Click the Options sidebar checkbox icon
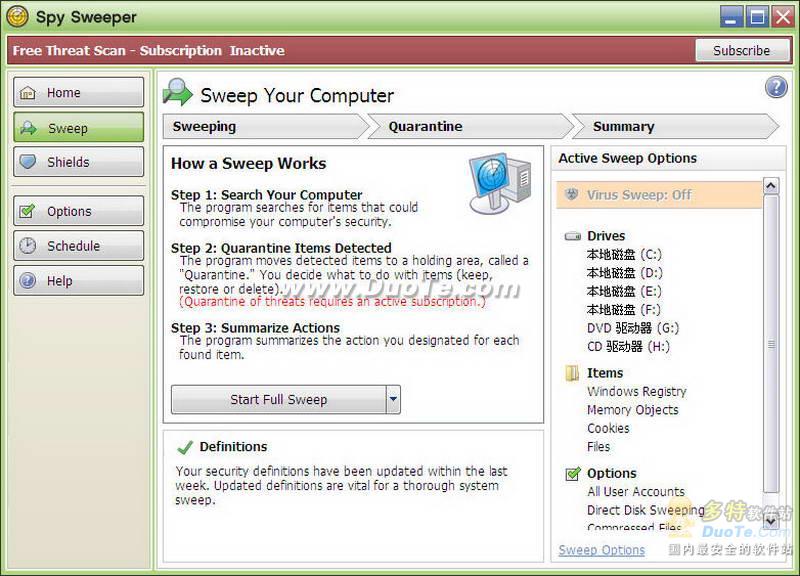Image resolution: width=800 pixels, height=576 pixels. (x=27, y=211)
